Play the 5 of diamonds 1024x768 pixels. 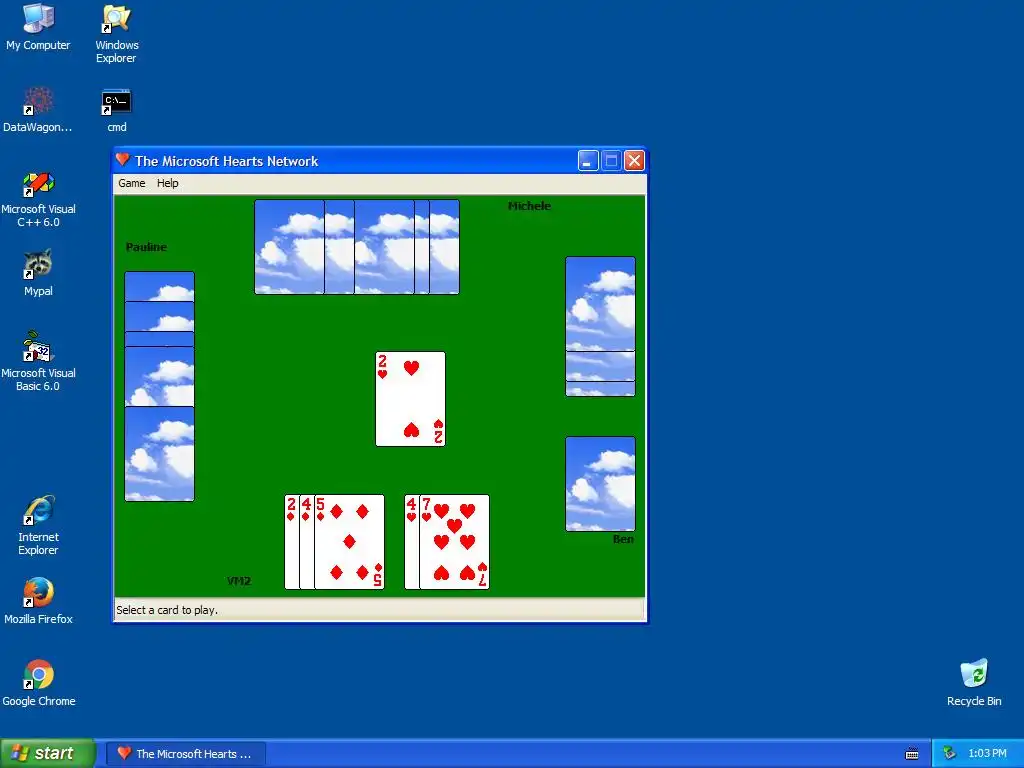tap(349, 542)
